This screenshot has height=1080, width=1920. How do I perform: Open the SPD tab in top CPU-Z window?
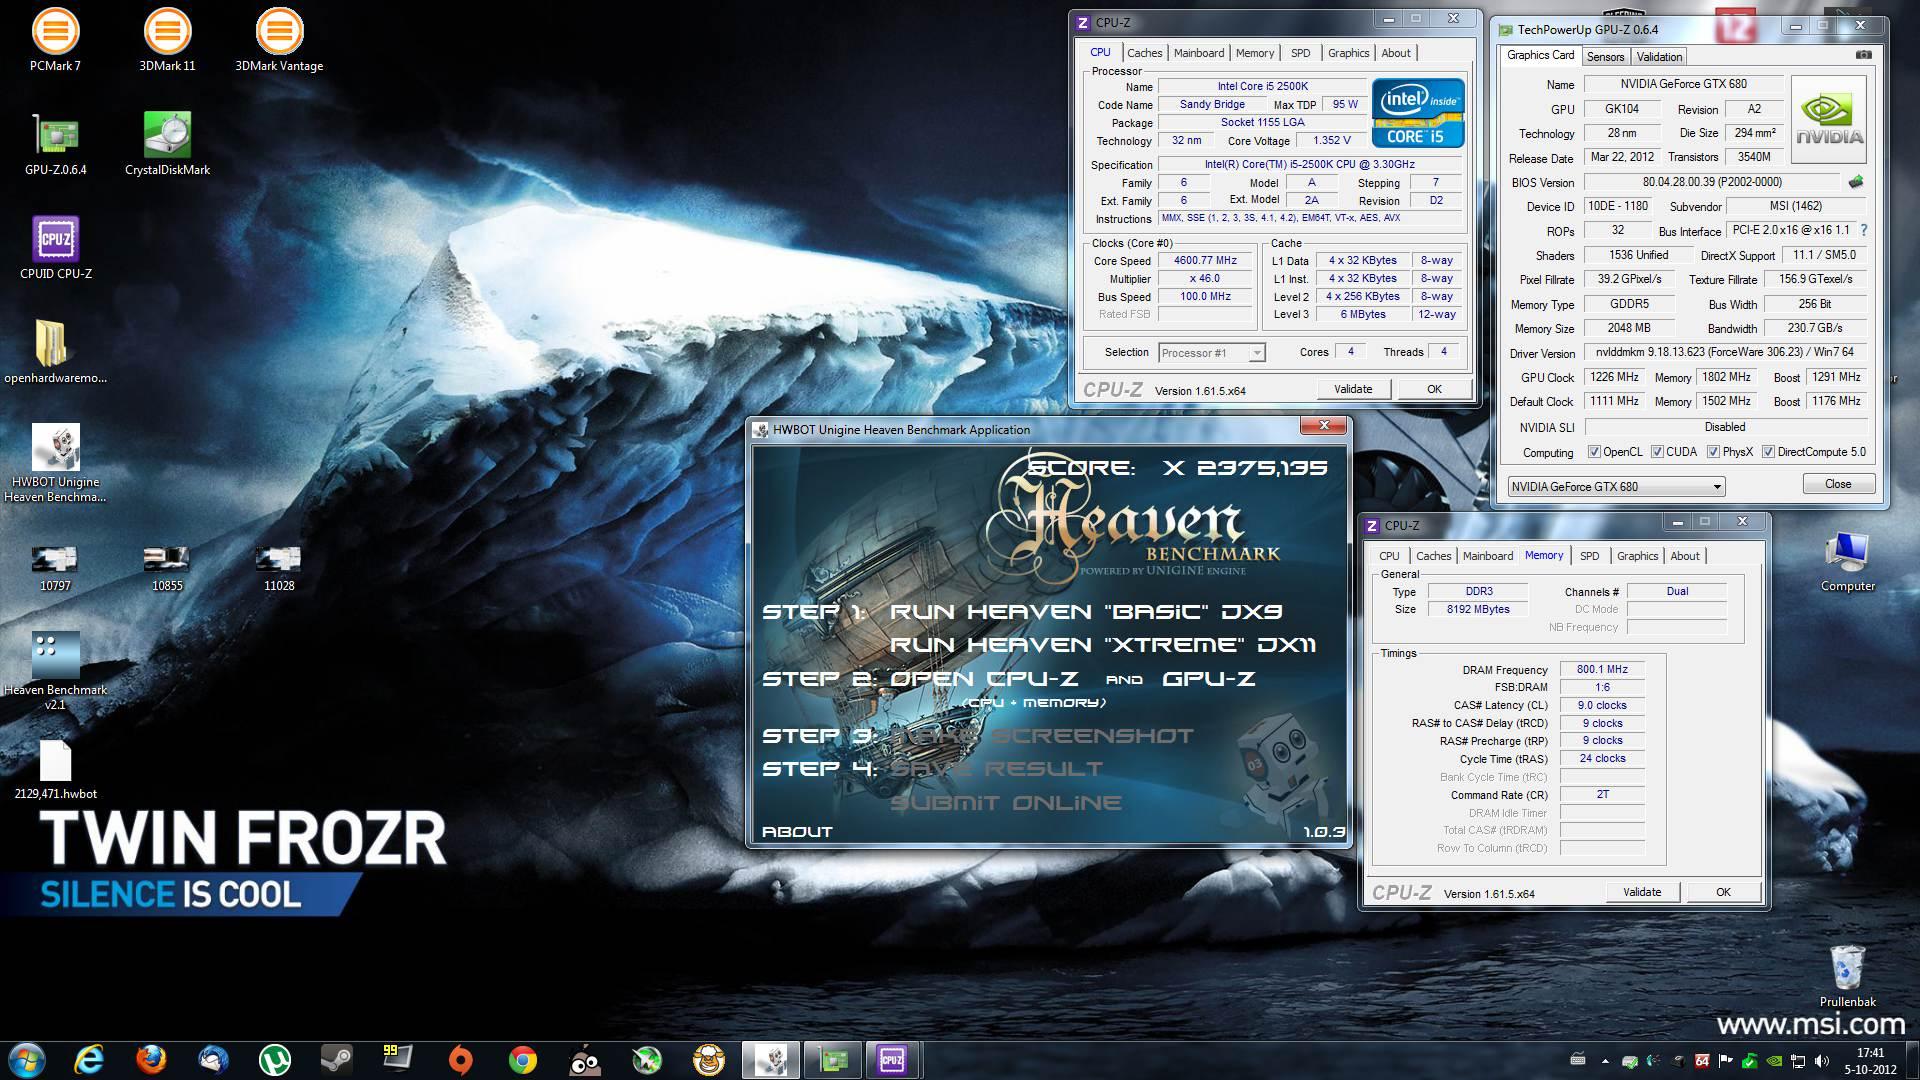[x=1300, y=53]
